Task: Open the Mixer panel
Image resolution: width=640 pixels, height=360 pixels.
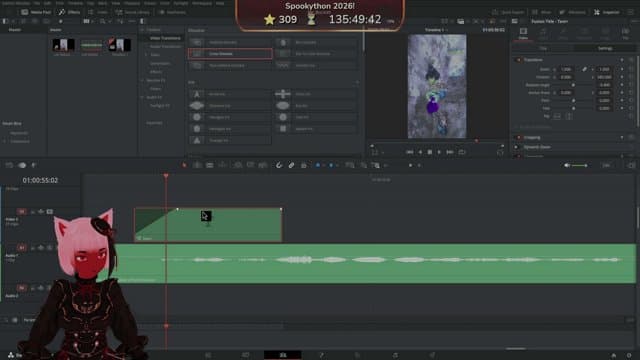Action: point(542,12)
